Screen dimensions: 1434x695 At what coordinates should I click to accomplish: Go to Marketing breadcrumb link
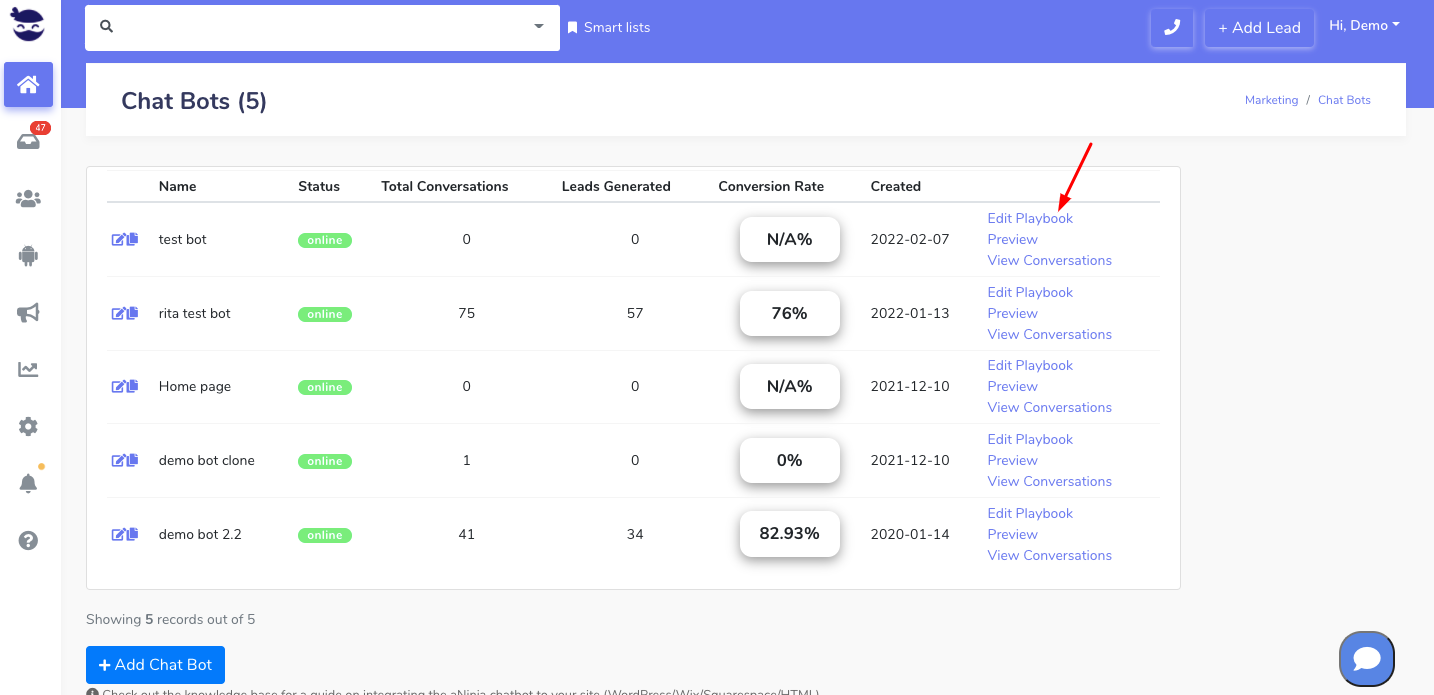coord(1271,100)
